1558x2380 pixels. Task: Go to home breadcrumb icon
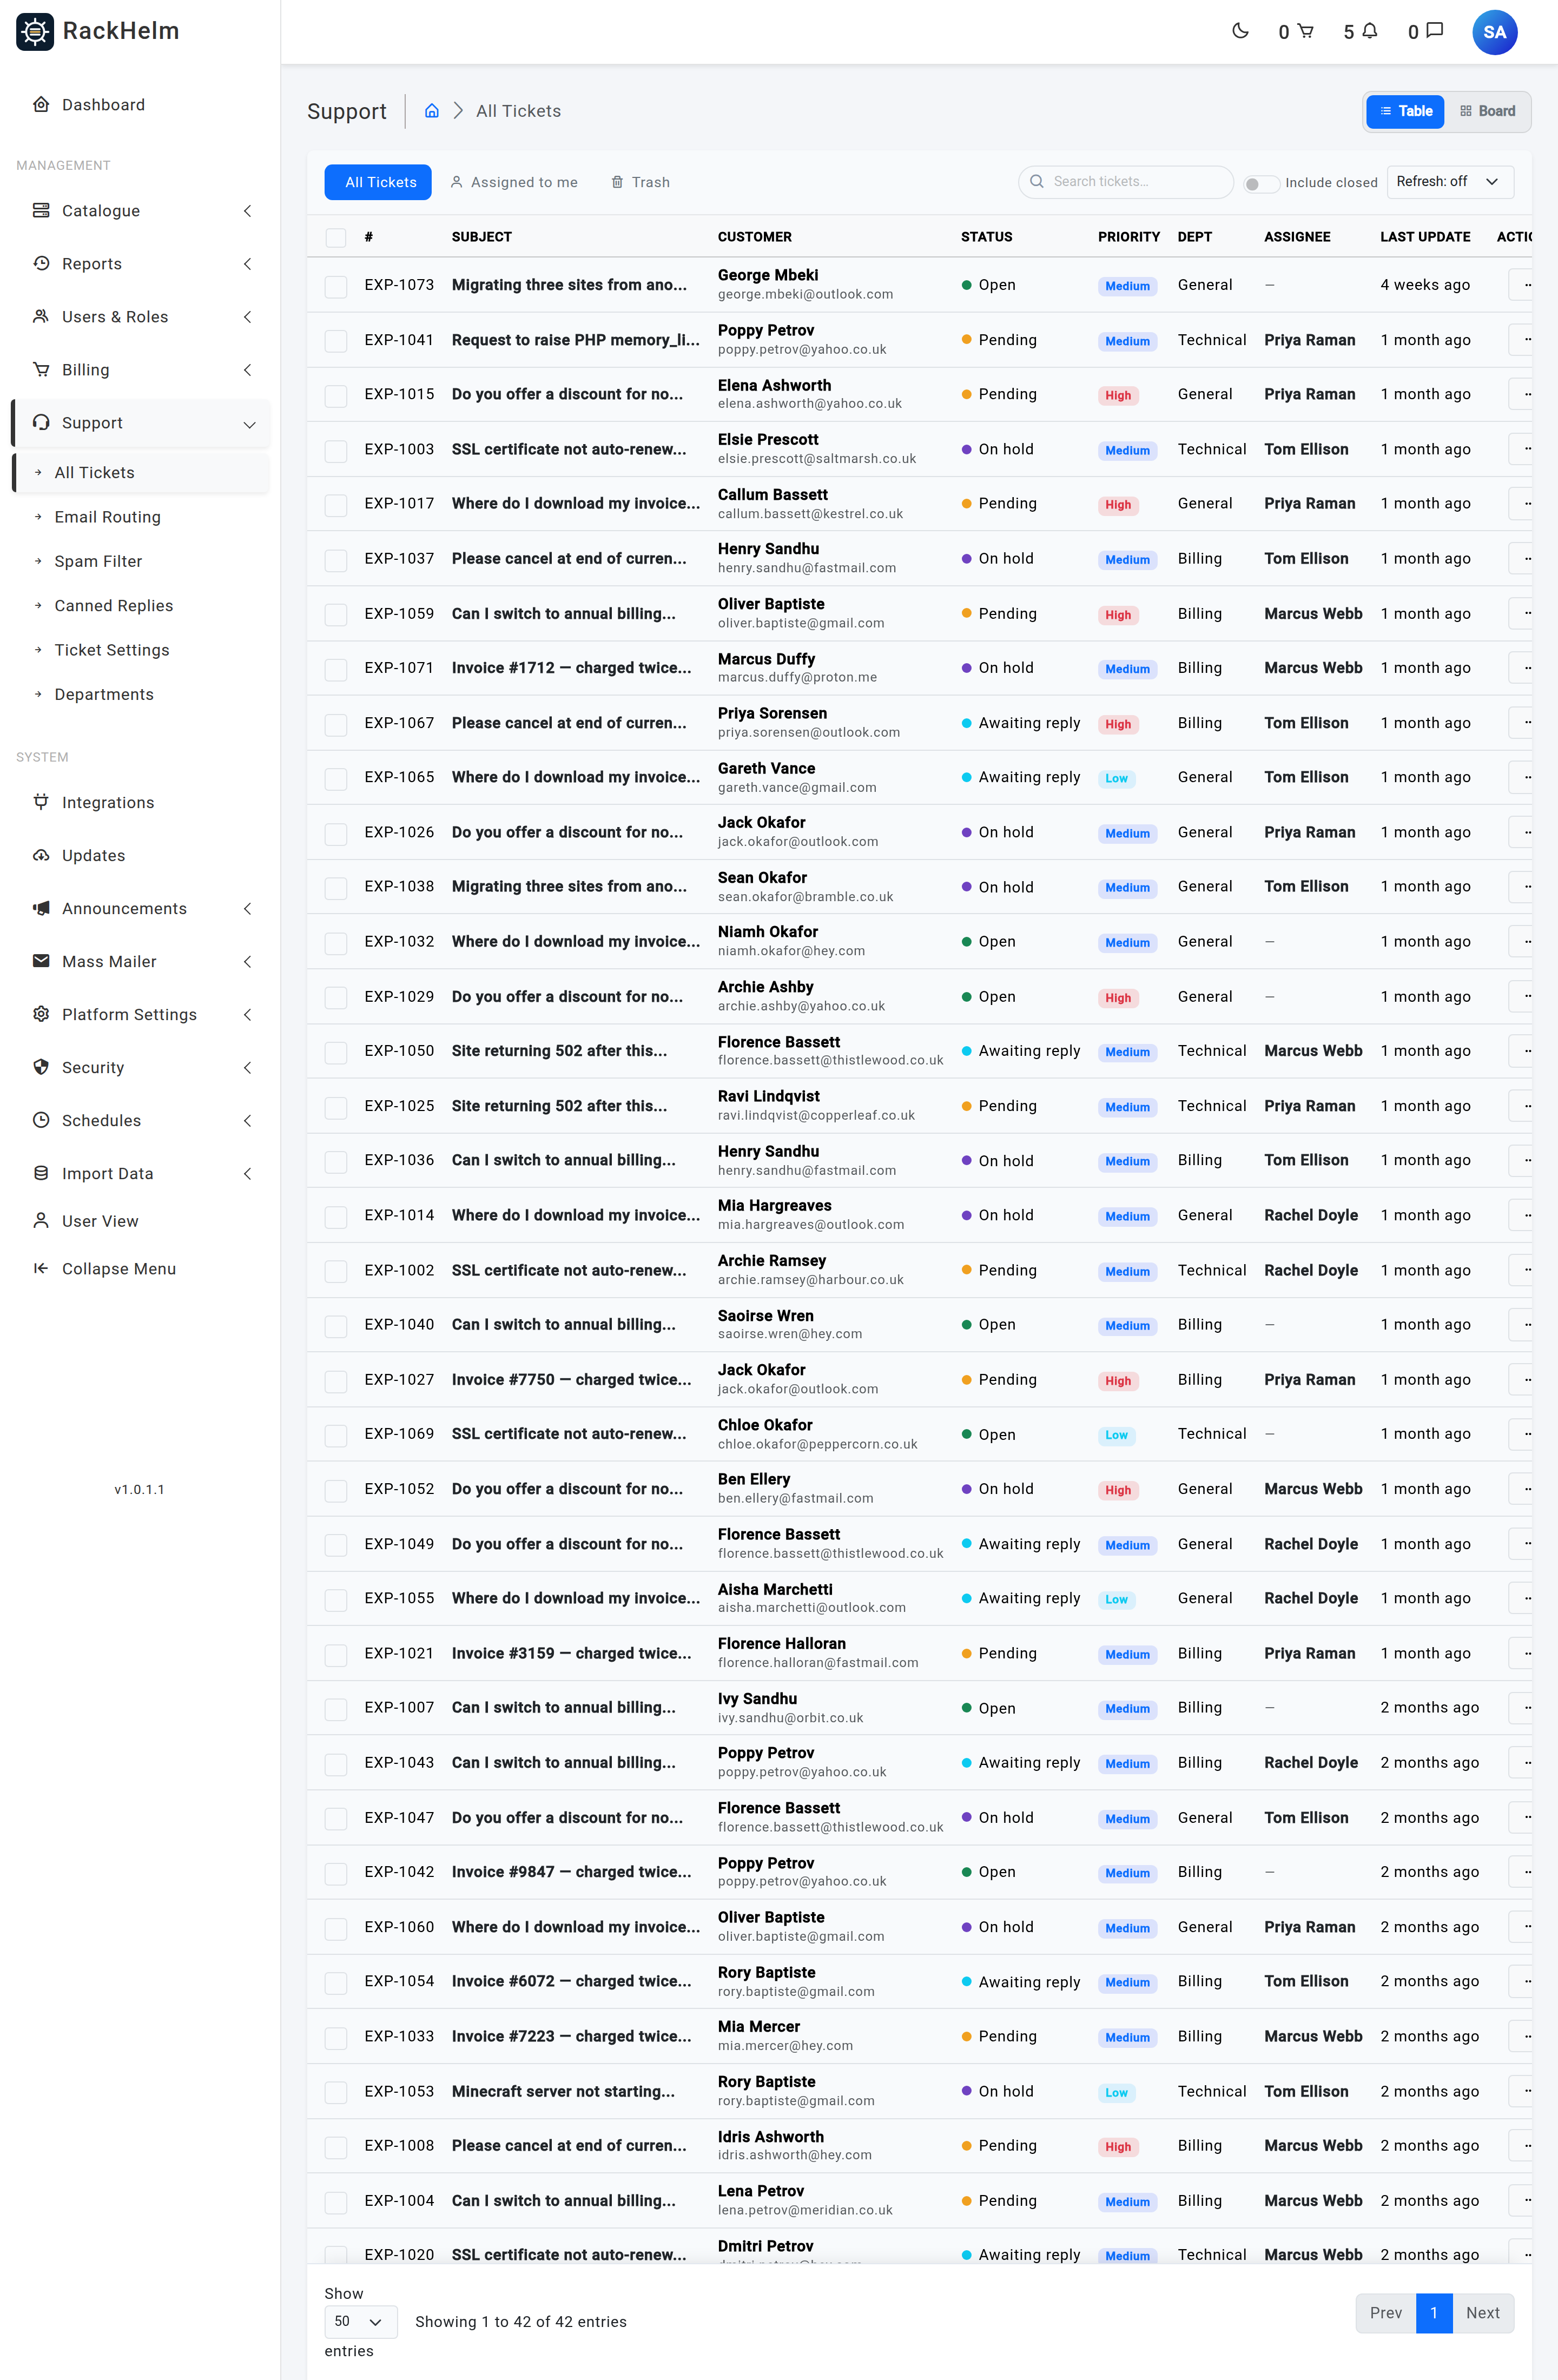pyautogui.click(x=432, y=111)
